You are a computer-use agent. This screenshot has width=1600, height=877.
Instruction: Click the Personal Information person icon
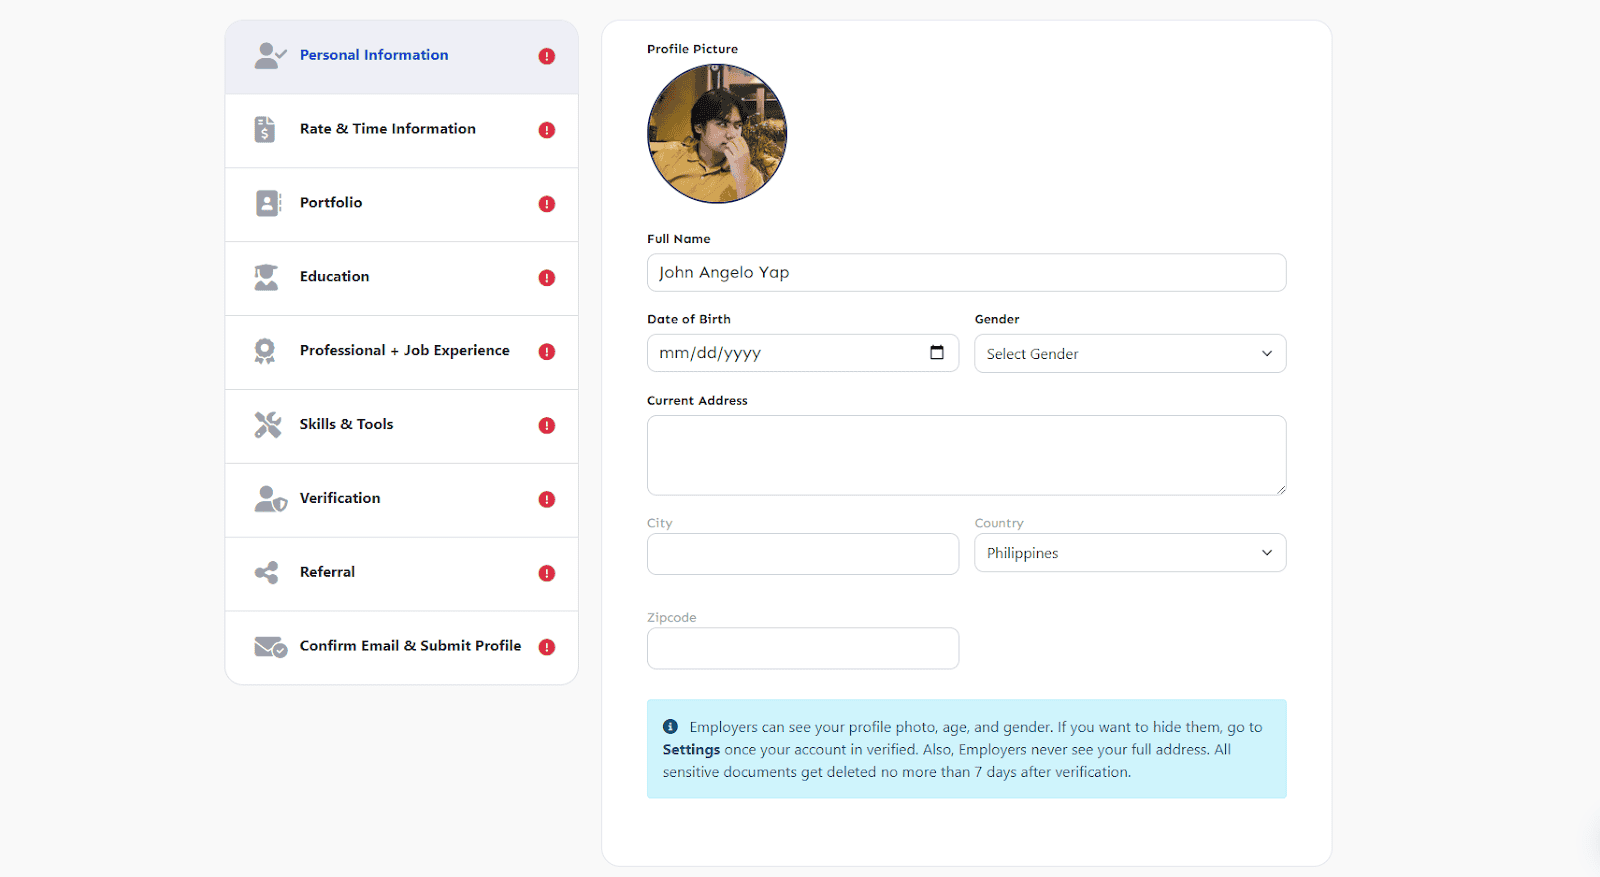click(270, 55)
